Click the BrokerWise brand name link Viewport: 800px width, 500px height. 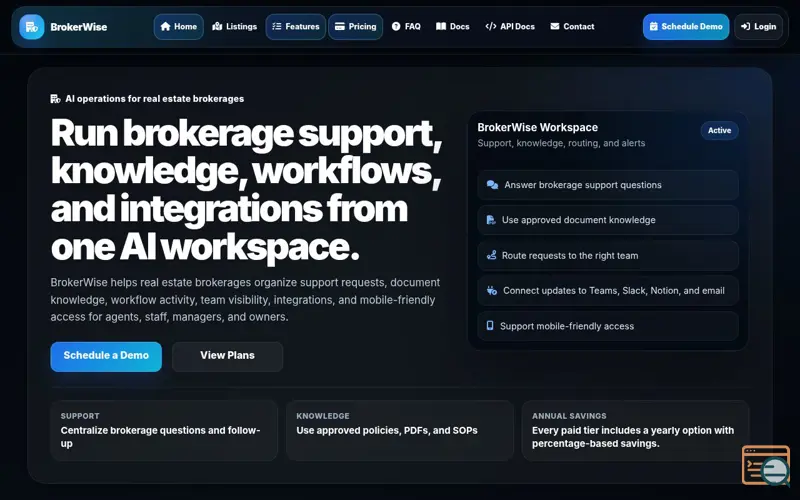pos(79,27)
